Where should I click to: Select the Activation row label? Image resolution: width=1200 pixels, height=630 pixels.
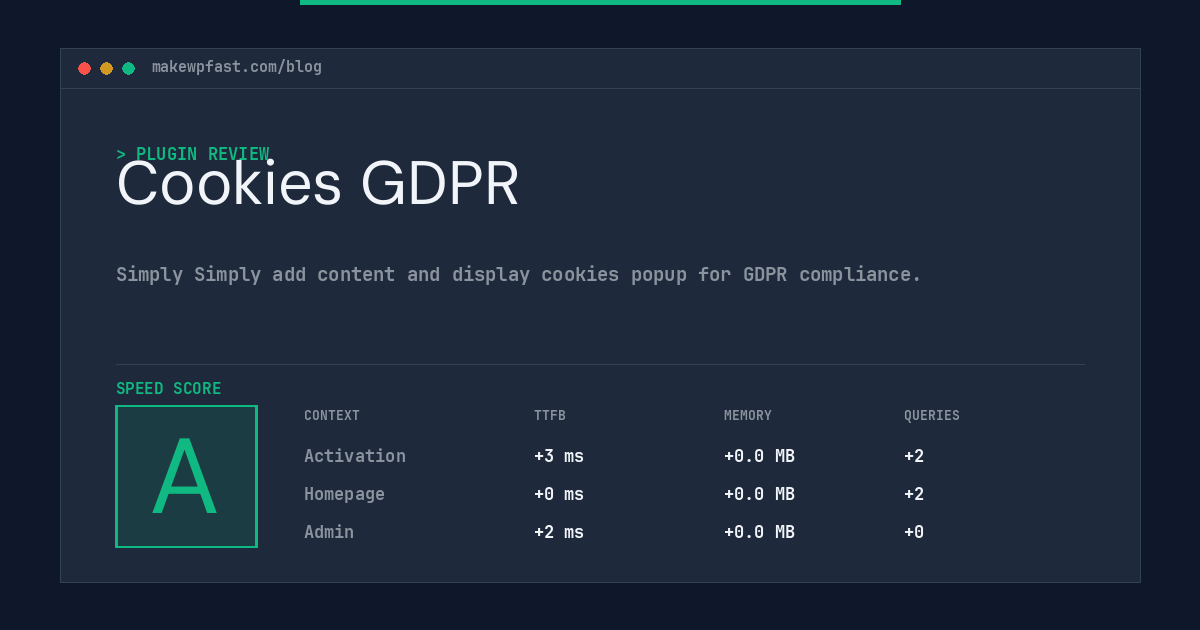click(355, 456)
